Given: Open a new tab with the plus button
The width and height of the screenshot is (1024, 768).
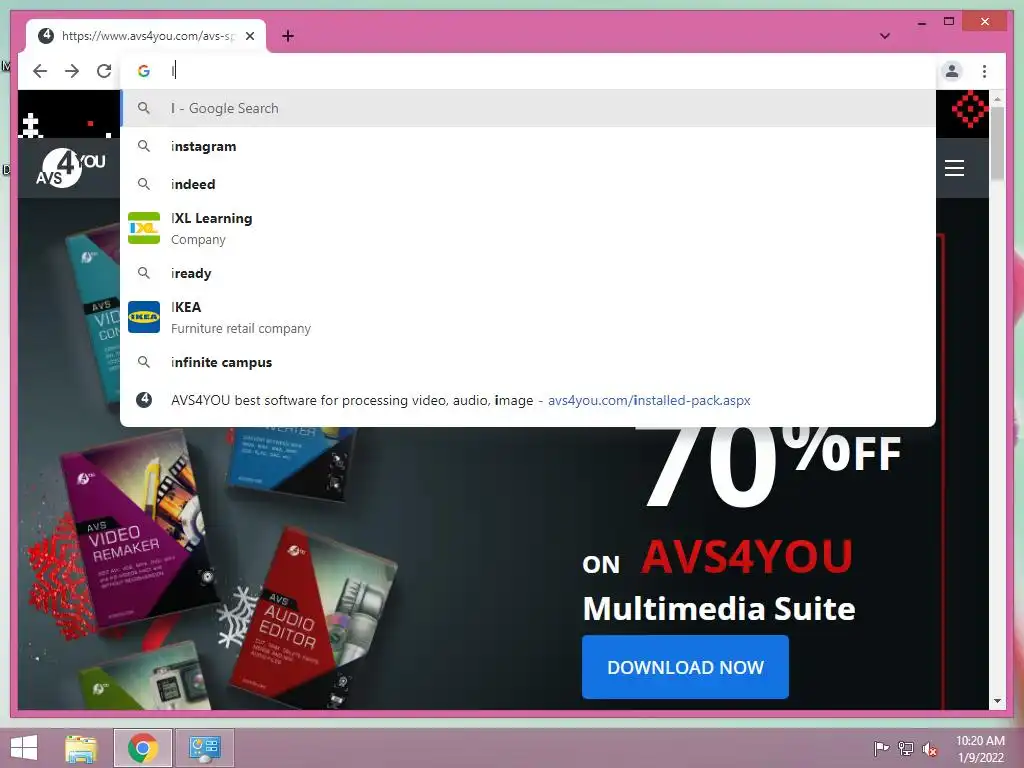Looking at the screenshot, I should coord(287,36).
